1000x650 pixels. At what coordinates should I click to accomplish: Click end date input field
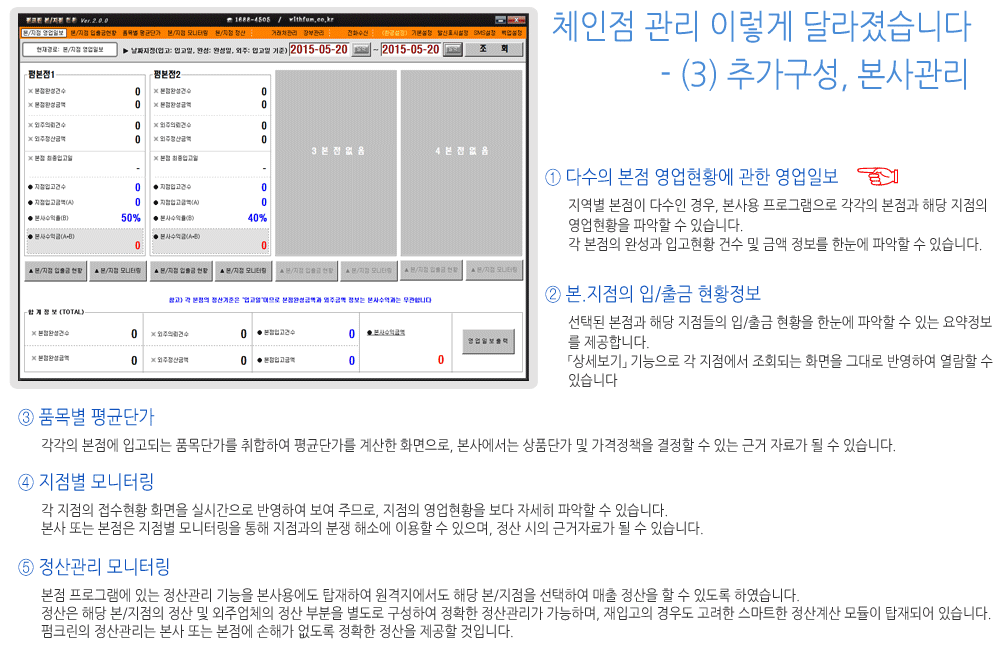410,49
